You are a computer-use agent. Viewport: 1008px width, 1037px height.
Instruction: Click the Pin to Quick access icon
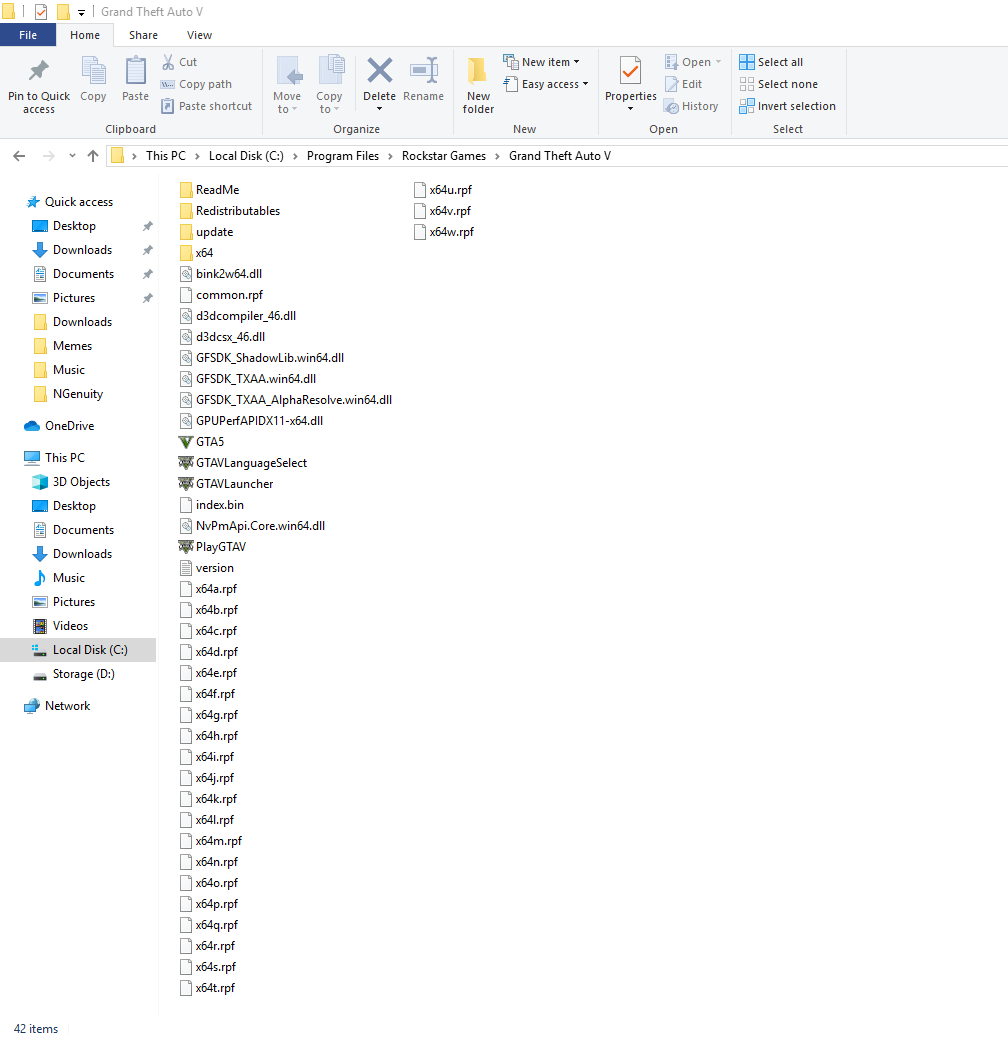pyautogui.click(x=38, y=71)
